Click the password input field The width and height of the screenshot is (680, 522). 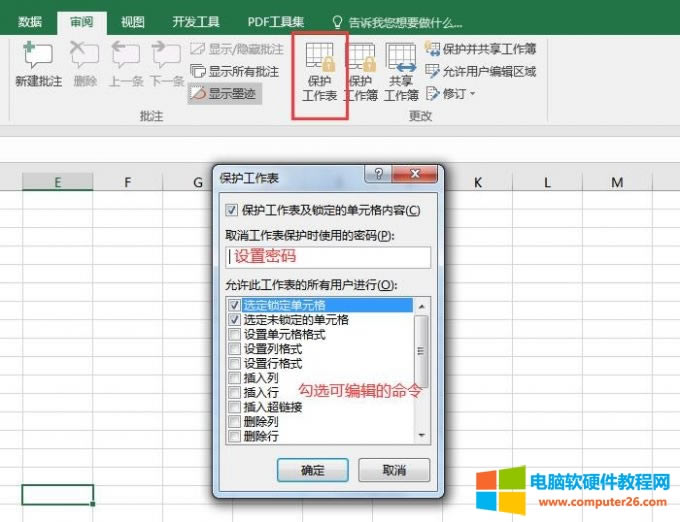tap(328, 257)
